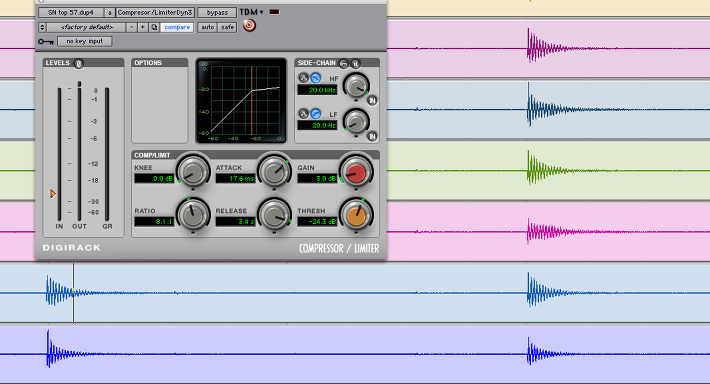The width and height of the screenshot is (710, 384).
Task: Click the Levels phase invert icon
Action: coord(79,64)
